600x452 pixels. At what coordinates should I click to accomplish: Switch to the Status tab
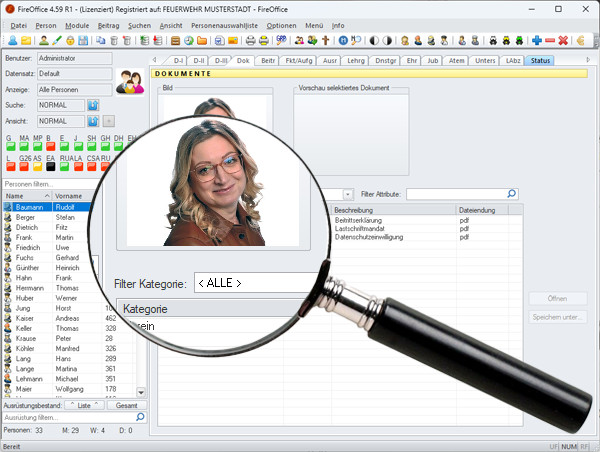(x=540, y=61)
